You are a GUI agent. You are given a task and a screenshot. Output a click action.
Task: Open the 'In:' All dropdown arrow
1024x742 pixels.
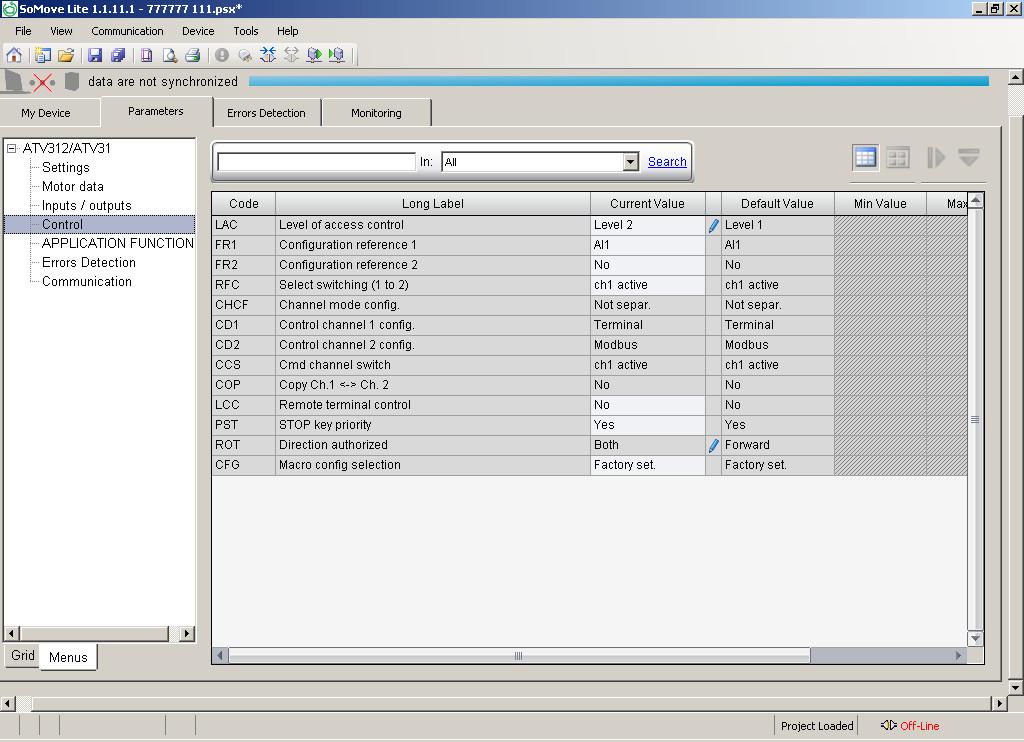[630, 161]
